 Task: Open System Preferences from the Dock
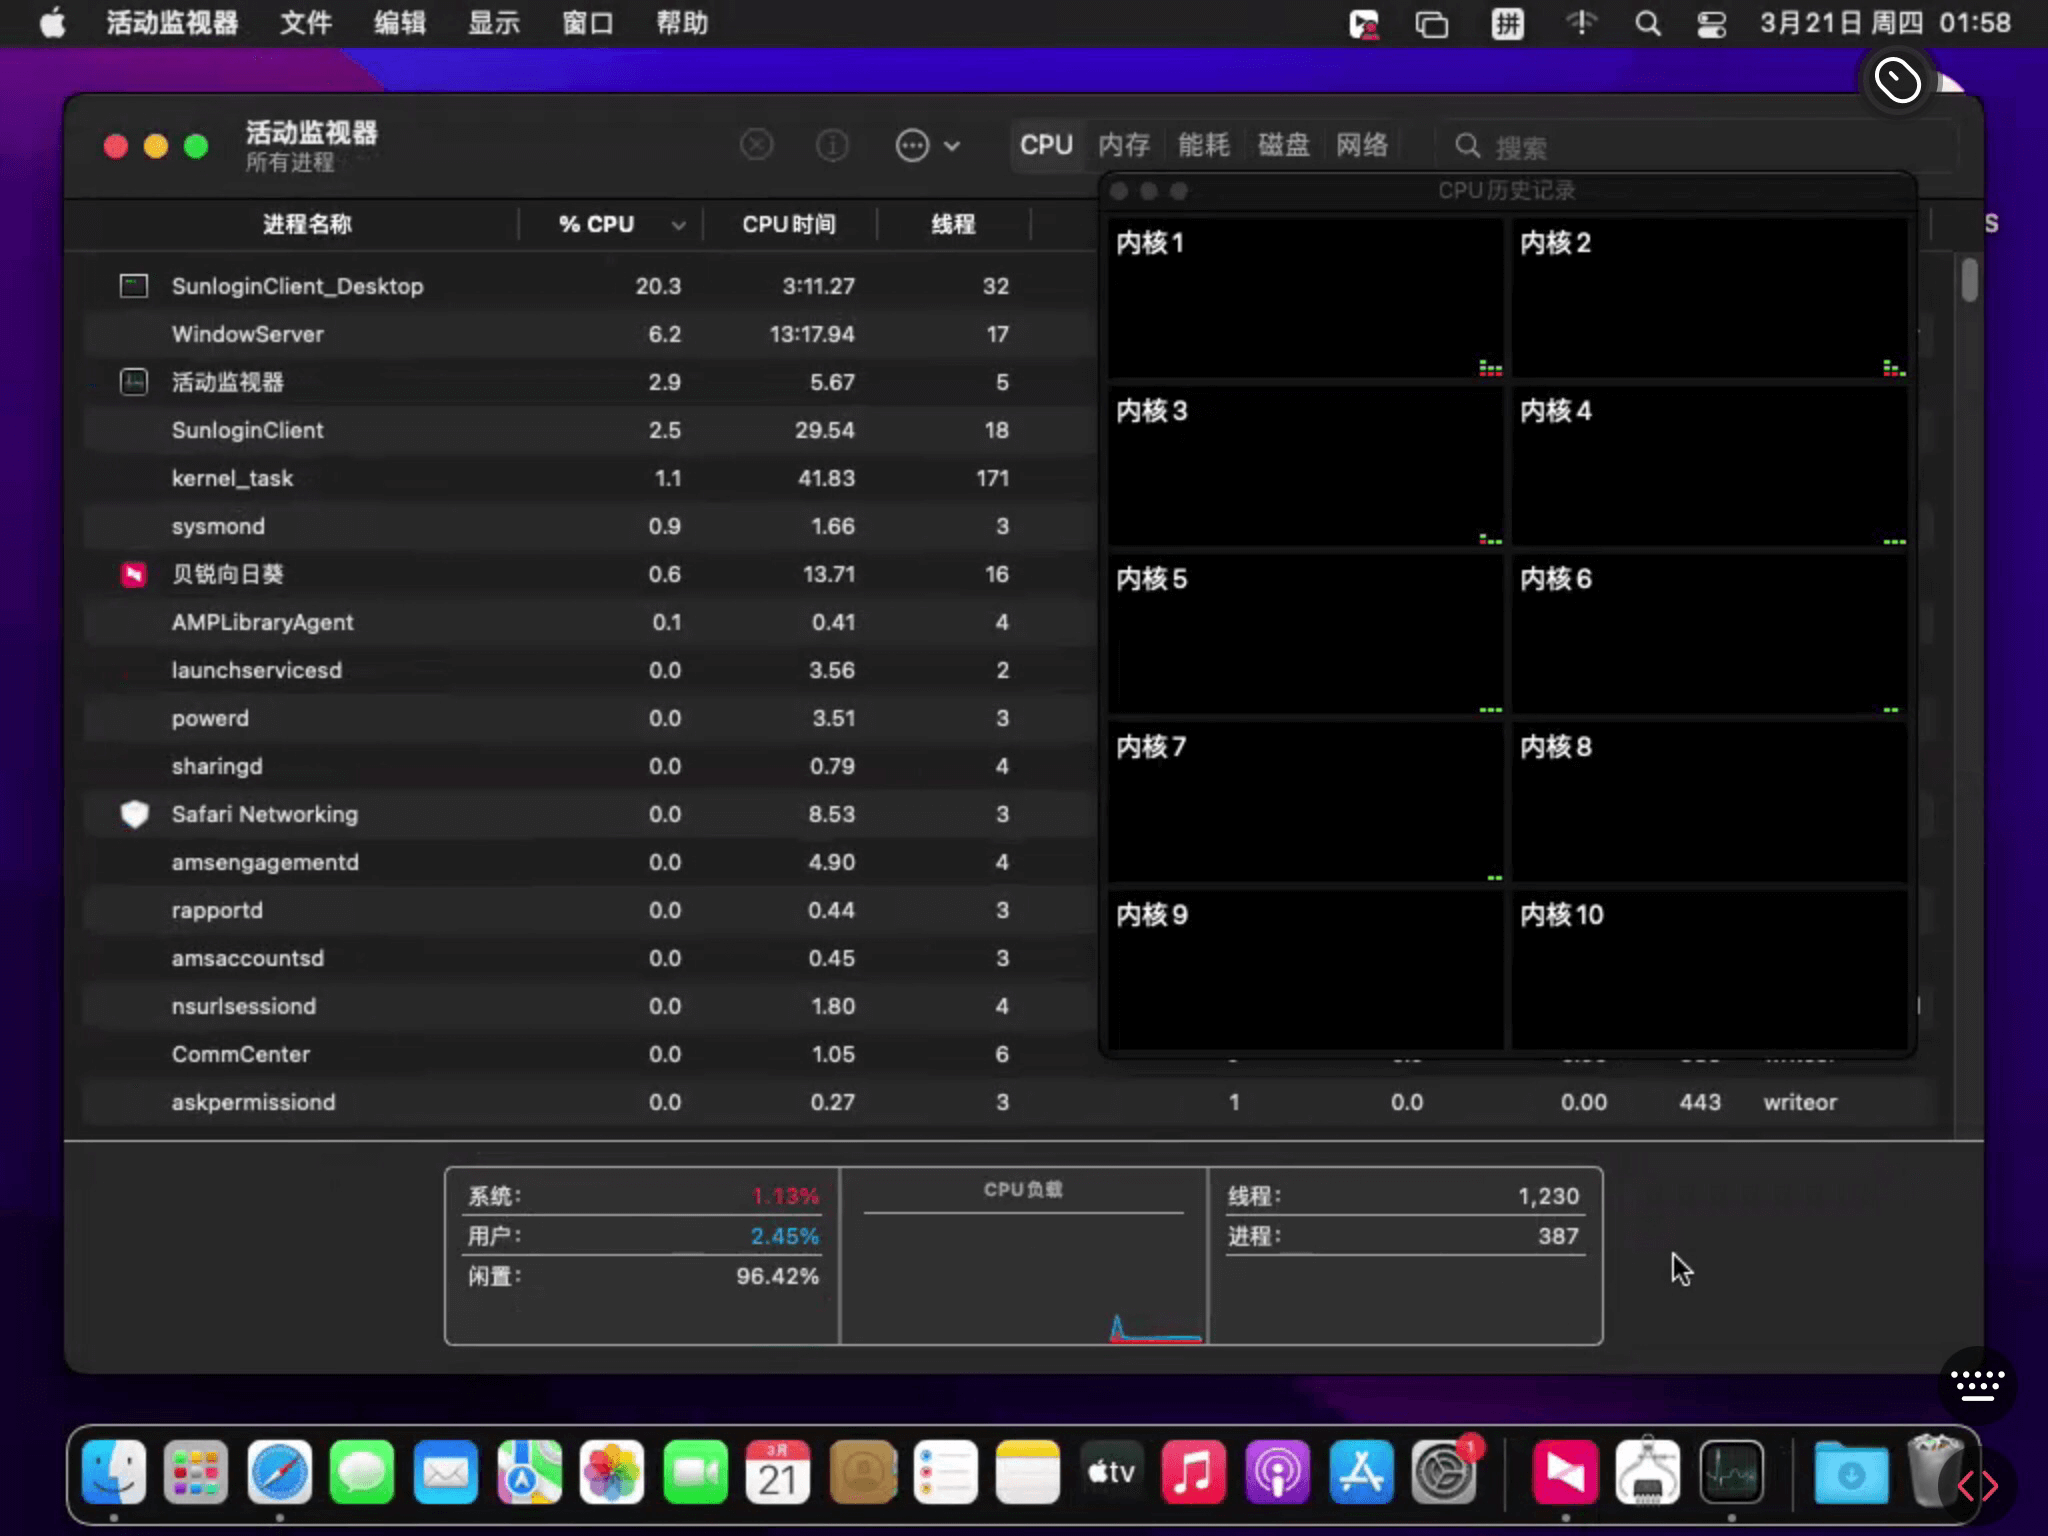1445,1472
